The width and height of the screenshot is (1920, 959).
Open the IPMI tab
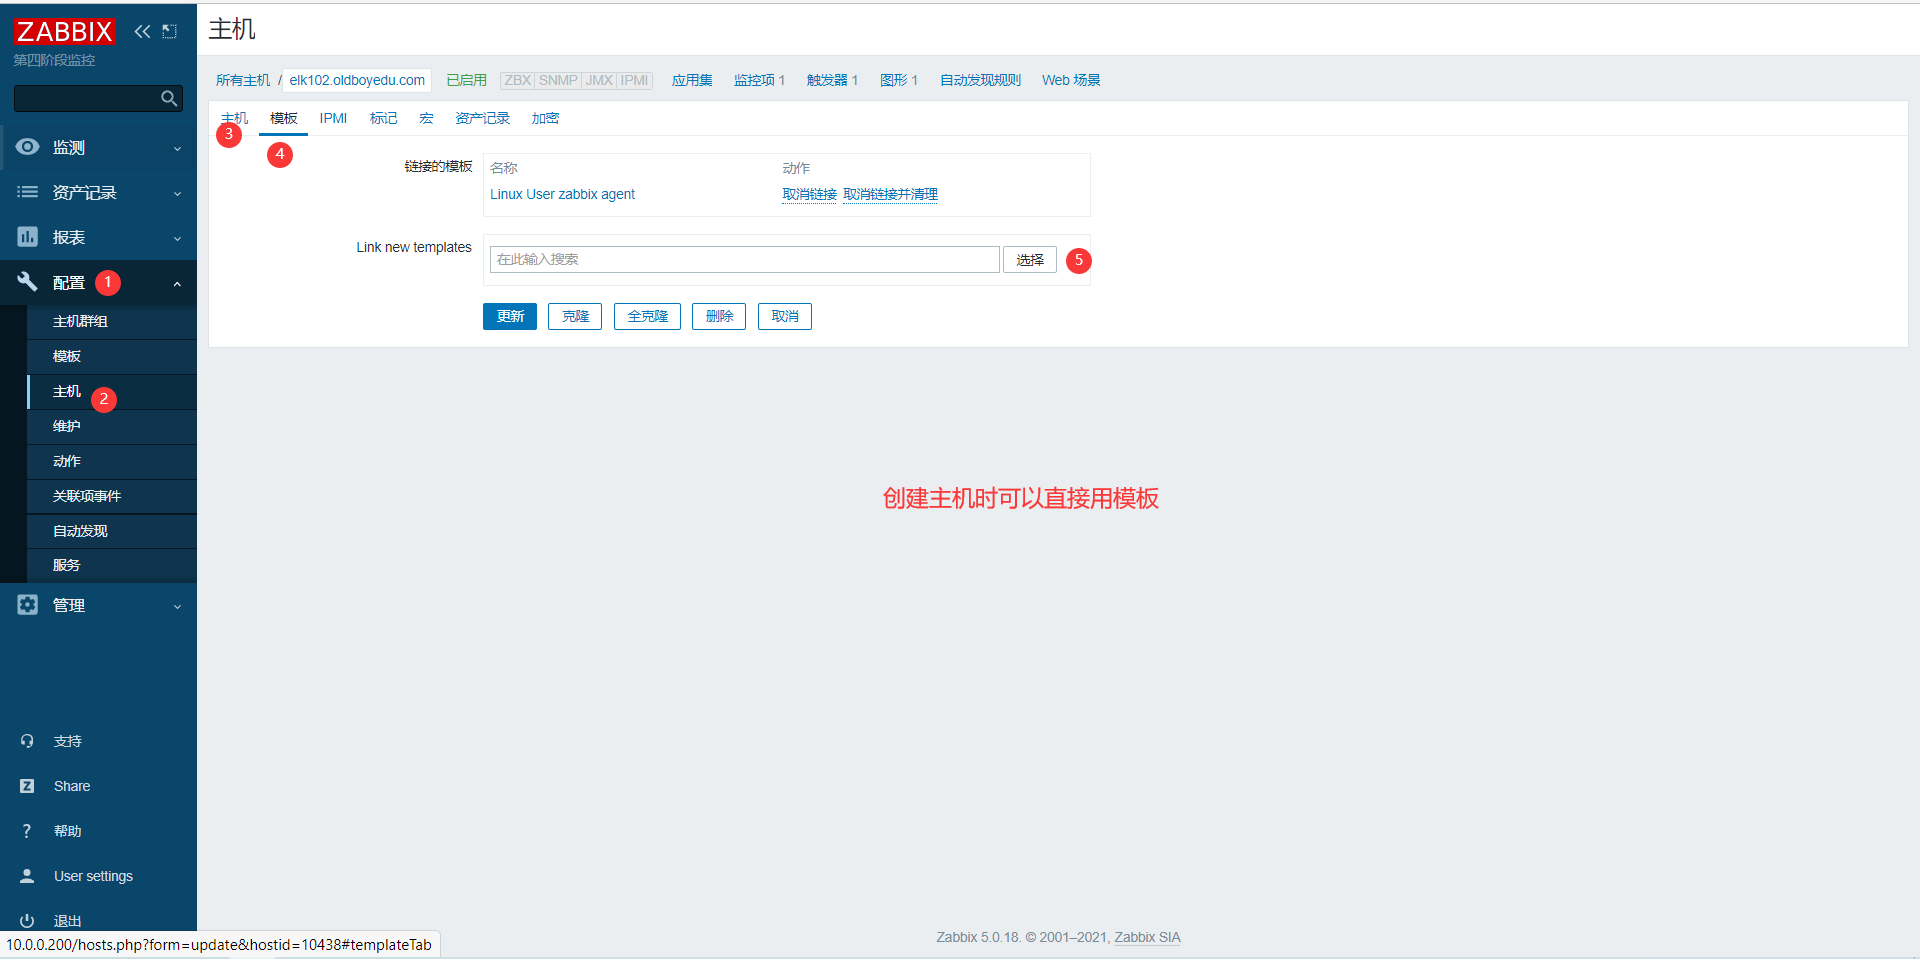333,118
